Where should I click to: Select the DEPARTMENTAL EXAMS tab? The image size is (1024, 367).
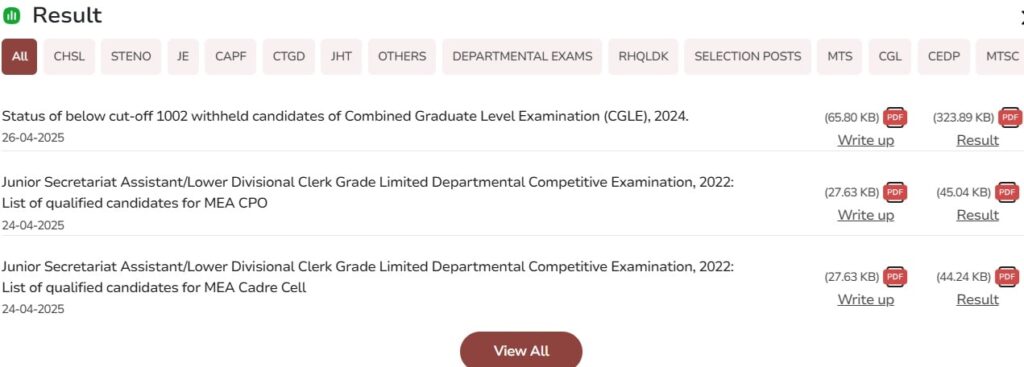(522, 57)
